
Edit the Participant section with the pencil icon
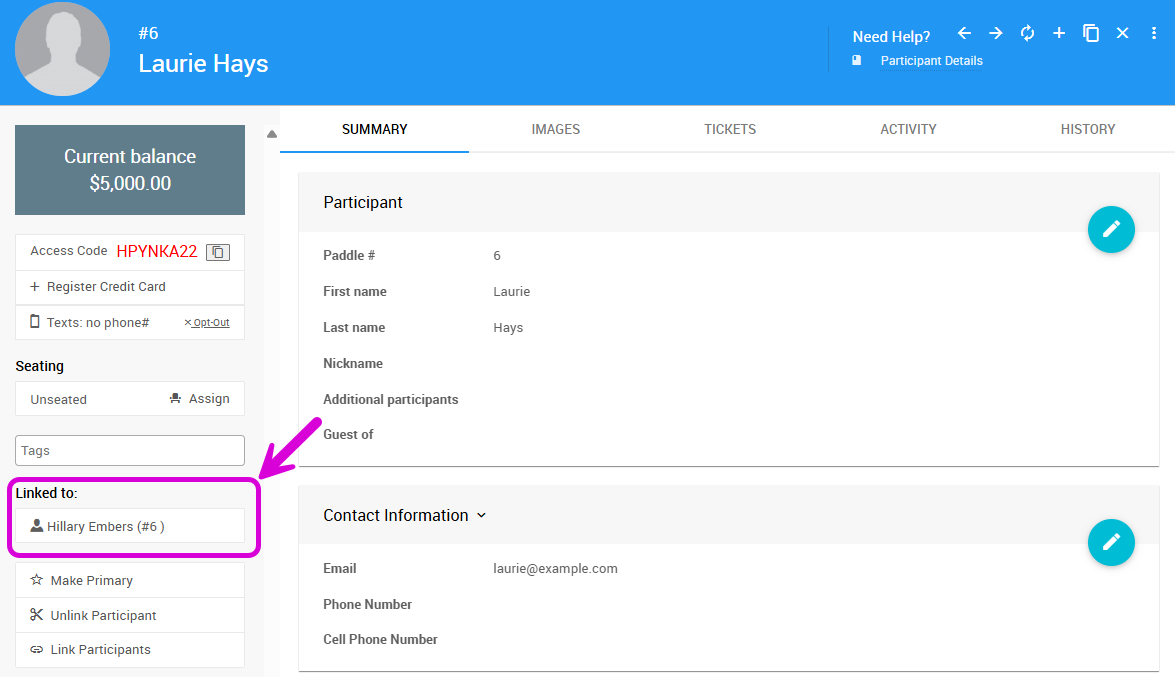click(1111, 229)
